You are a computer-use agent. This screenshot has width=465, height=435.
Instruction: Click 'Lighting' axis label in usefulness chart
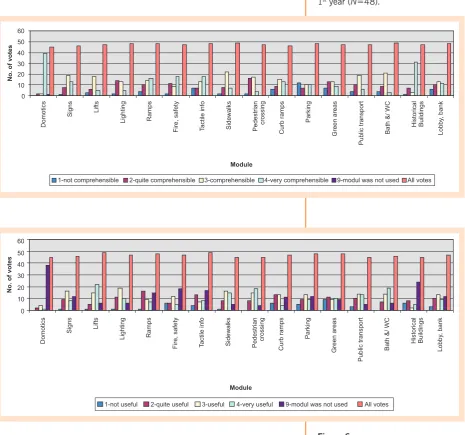(x=122, y=329)
